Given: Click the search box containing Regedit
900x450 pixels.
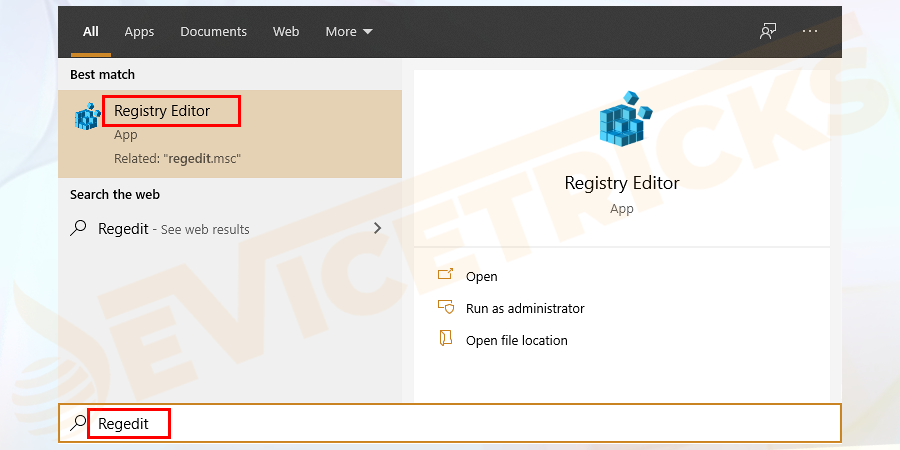Looking at the screenshot, I should point(450,424).
